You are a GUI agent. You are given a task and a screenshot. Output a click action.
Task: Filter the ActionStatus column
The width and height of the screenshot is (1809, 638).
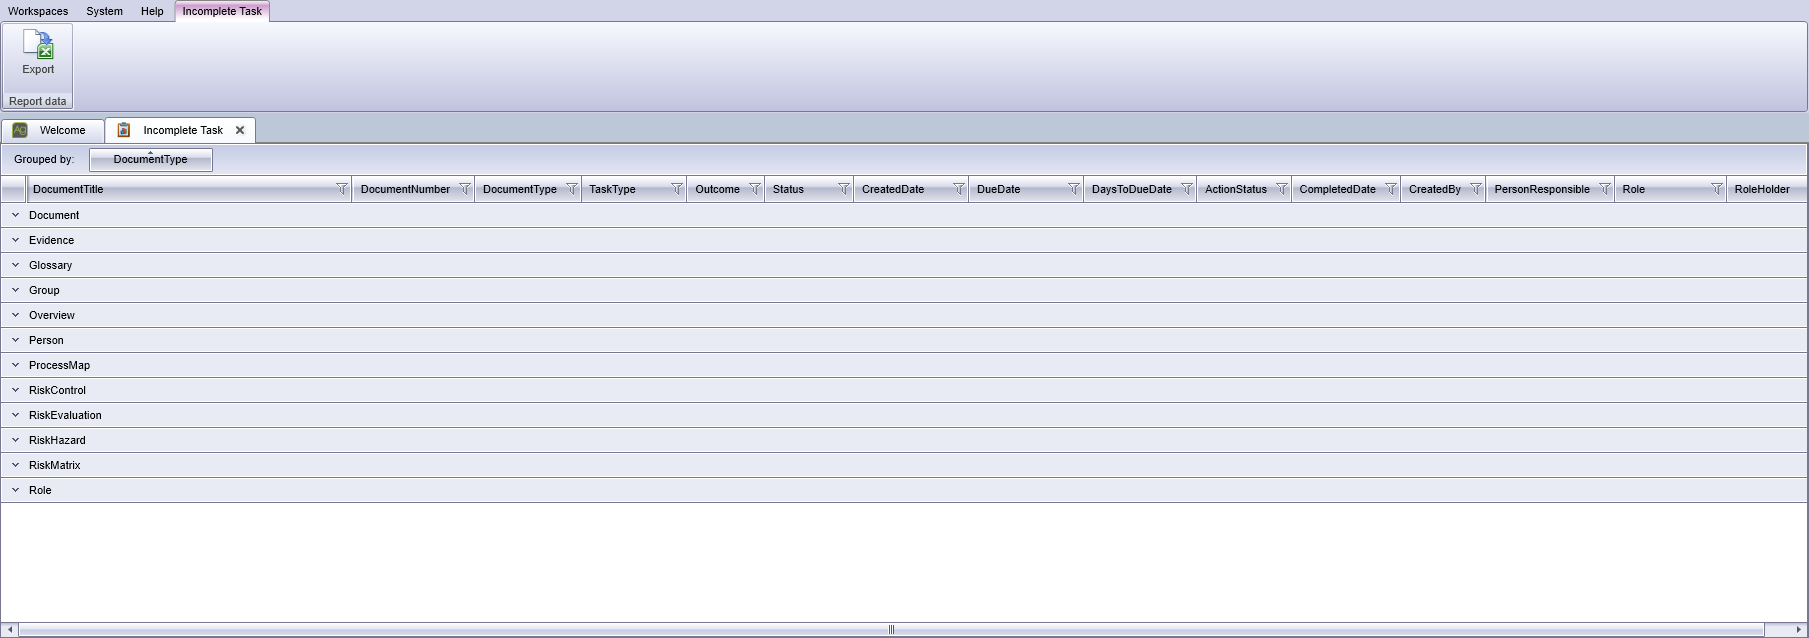(x=1281, y=189)
